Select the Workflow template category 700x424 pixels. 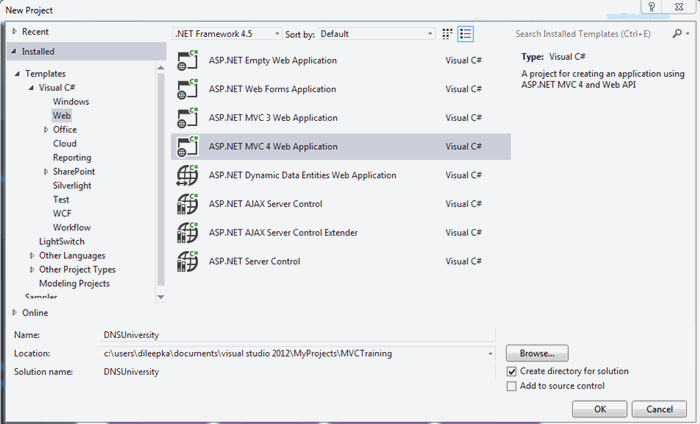click(72, 228)
